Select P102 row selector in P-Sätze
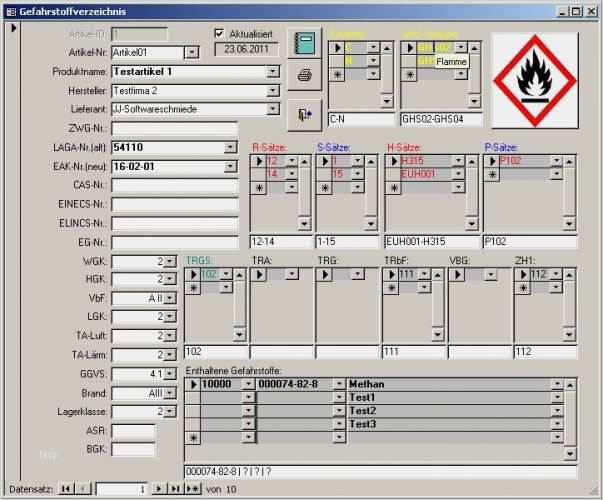 click(x=492, y=161)
